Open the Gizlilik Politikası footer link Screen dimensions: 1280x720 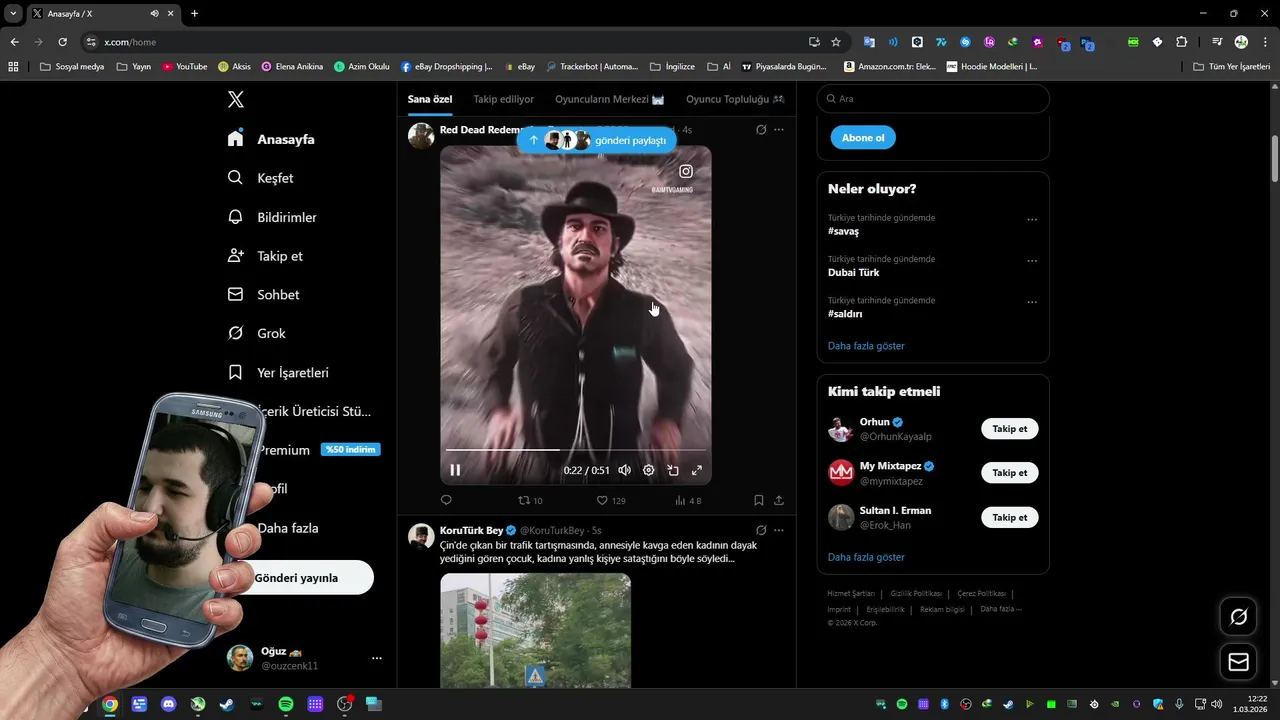pos(916,594)
